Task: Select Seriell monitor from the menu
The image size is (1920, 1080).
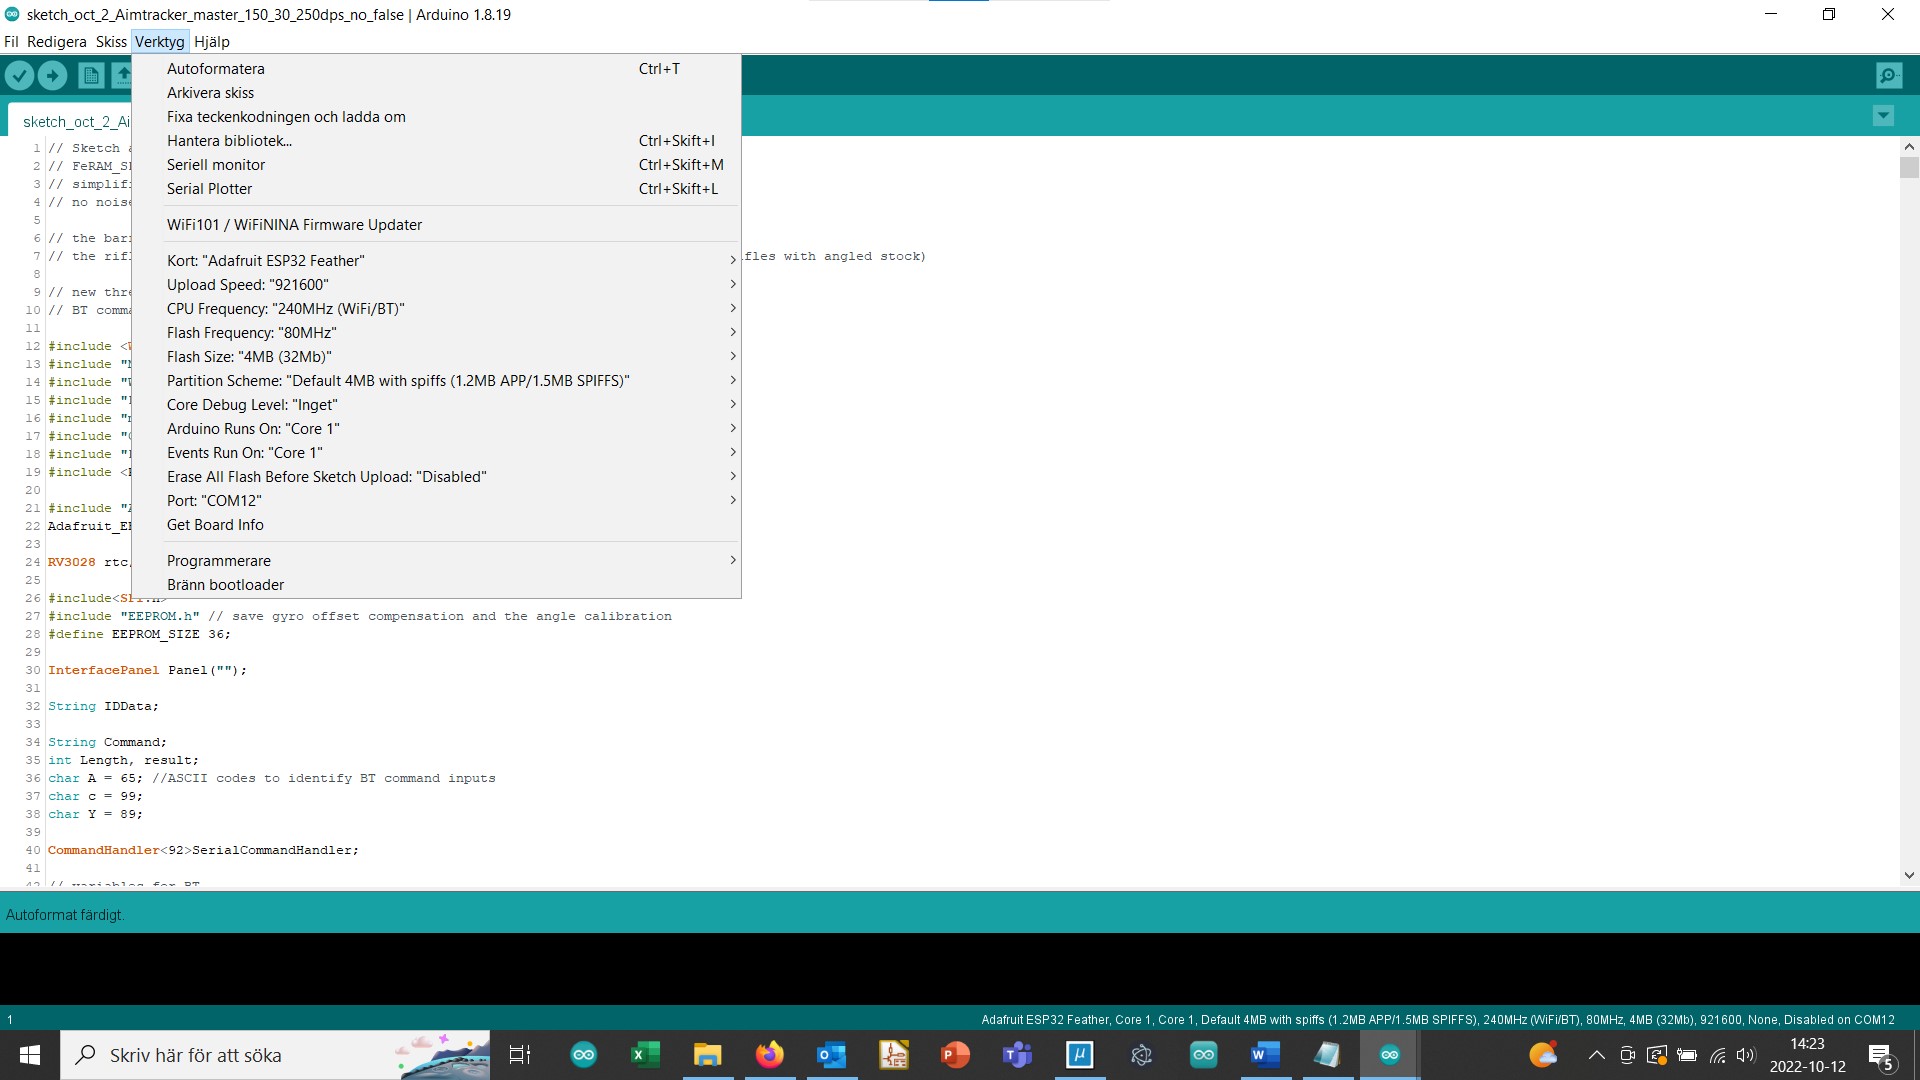Action: click(216, 164)
